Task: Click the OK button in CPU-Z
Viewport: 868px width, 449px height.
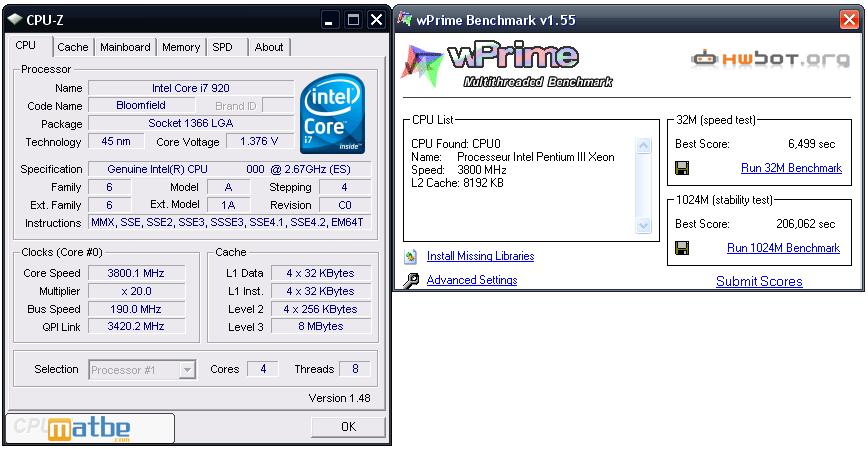Action: [x=348, y=427]
